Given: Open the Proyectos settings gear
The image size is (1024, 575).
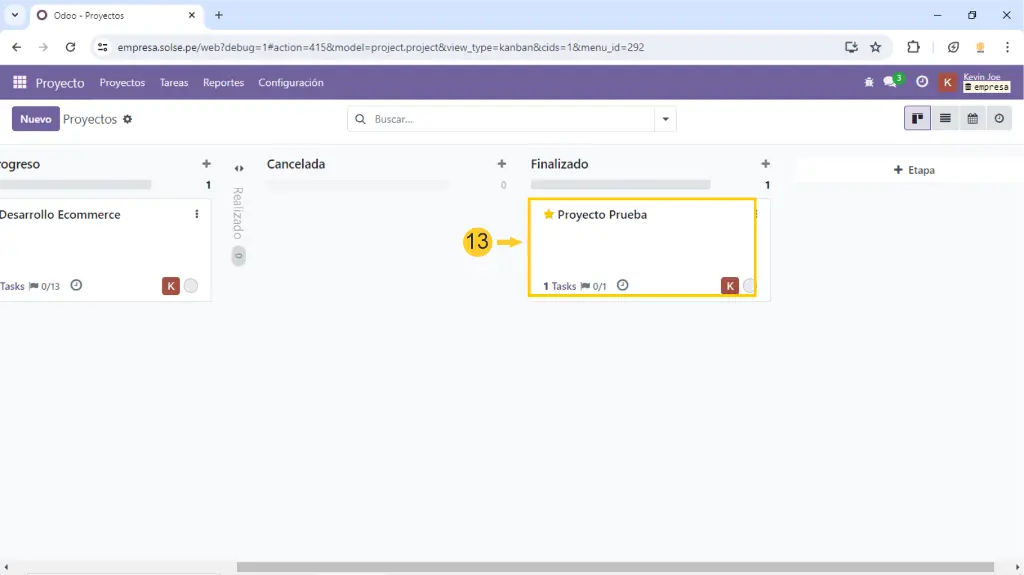Looking at the screenshot, I should (128, 119).
